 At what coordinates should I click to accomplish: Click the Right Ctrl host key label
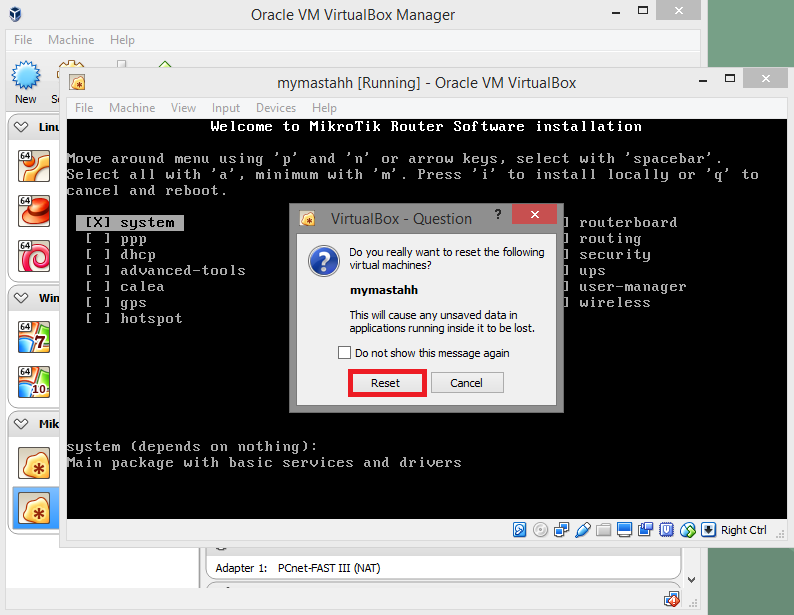743,530
